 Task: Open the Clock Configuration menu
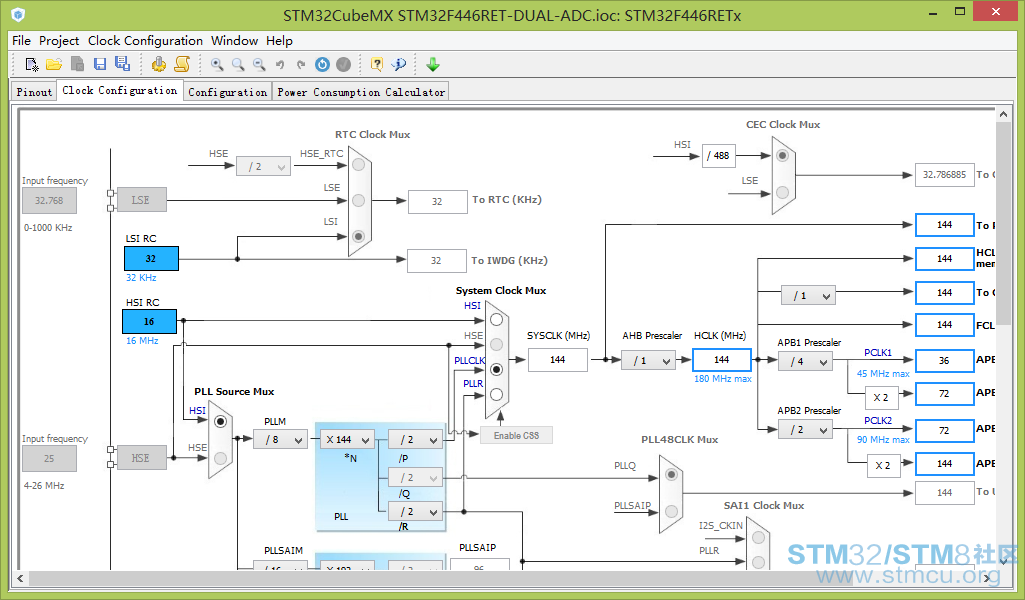tap(145, 41)
